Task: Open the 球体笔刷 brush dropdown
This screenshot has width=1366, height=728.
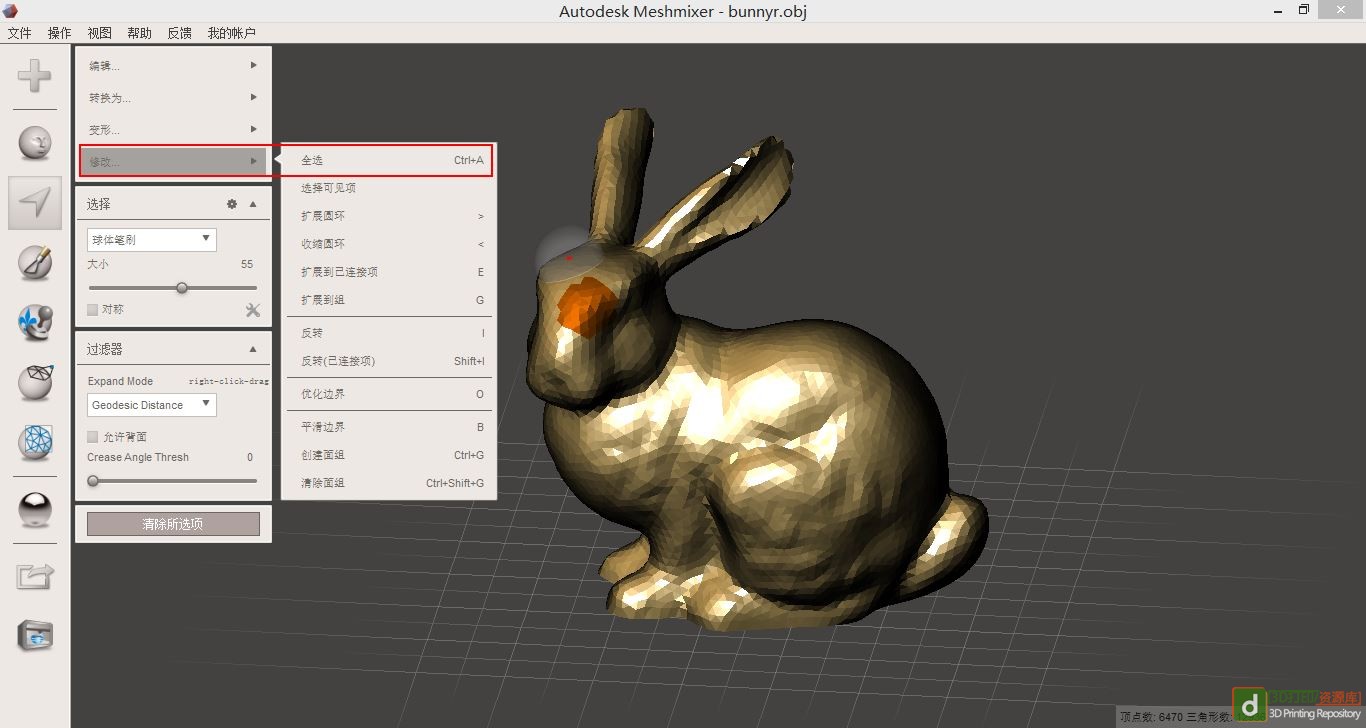Action: [x=152, y=240]
